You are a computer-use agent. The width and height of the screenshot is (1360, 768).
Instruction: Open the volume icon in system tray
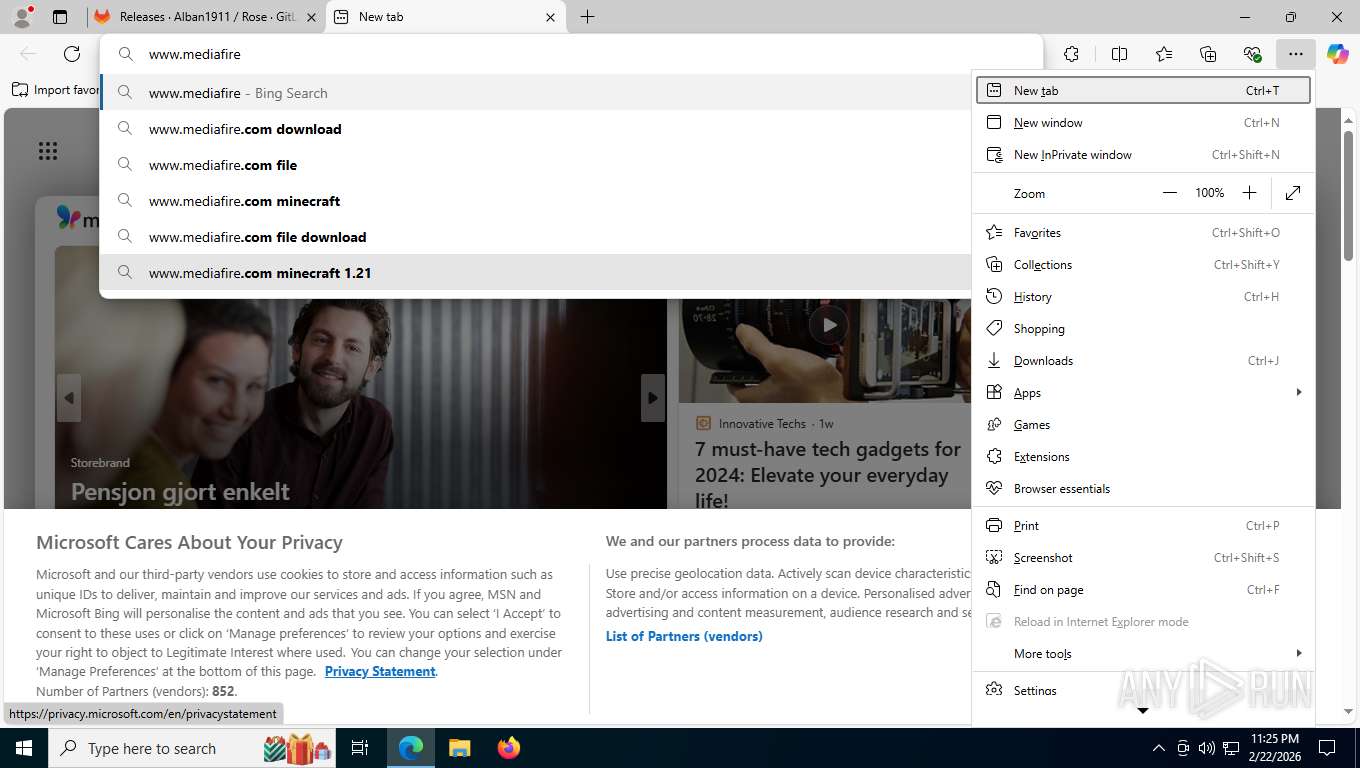(x=1206, y=748)
